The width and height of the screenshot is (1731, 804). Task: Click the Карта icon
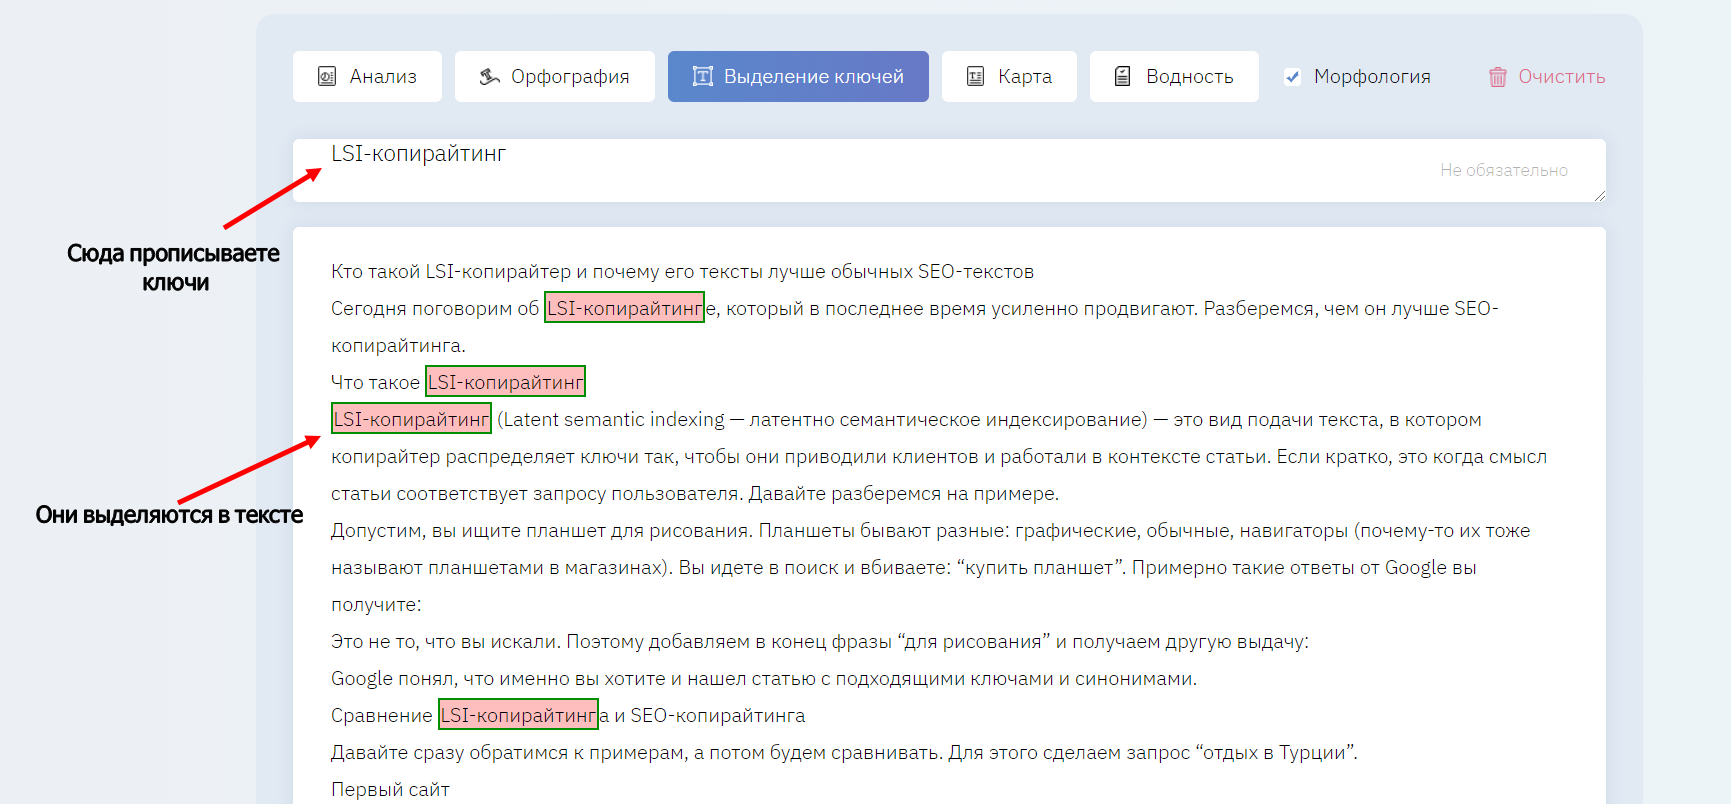click(976, 76)
